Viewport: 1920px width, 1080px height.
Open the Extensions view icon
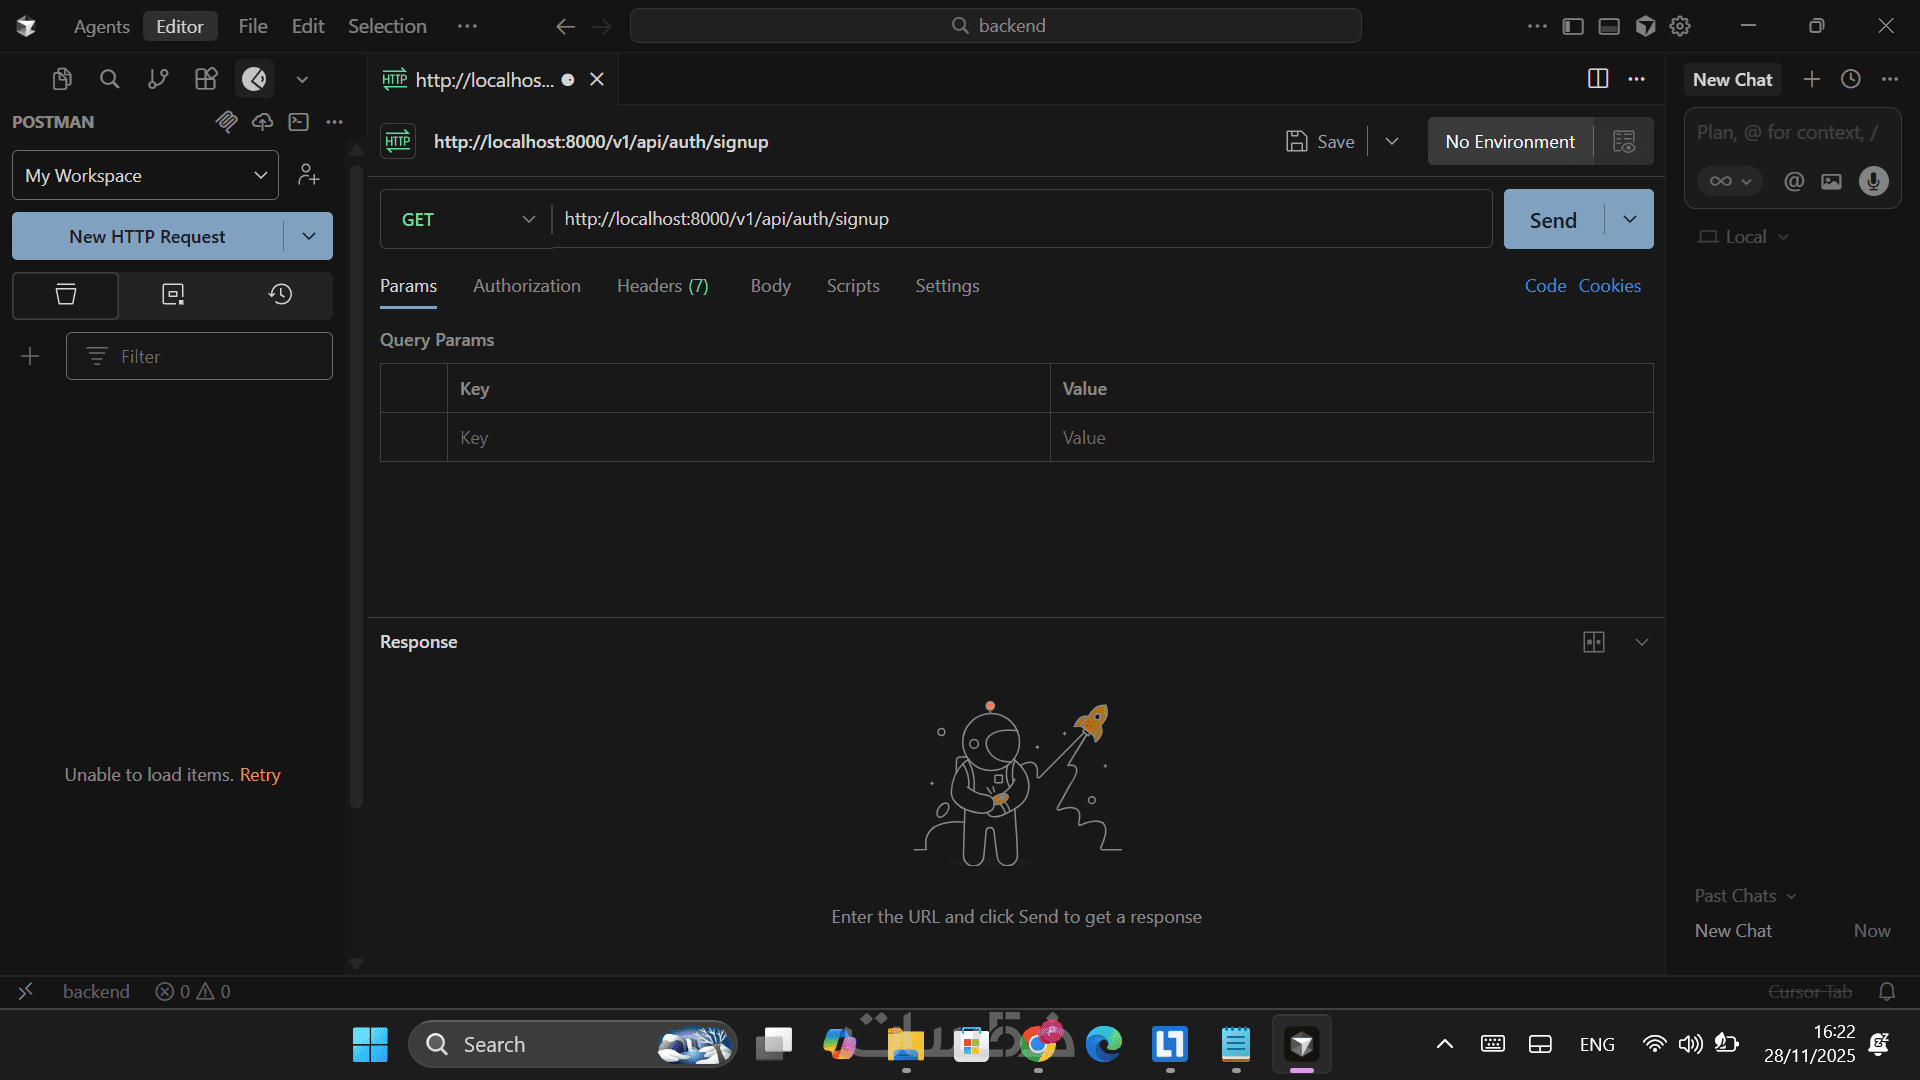click(x=206, y=79)
